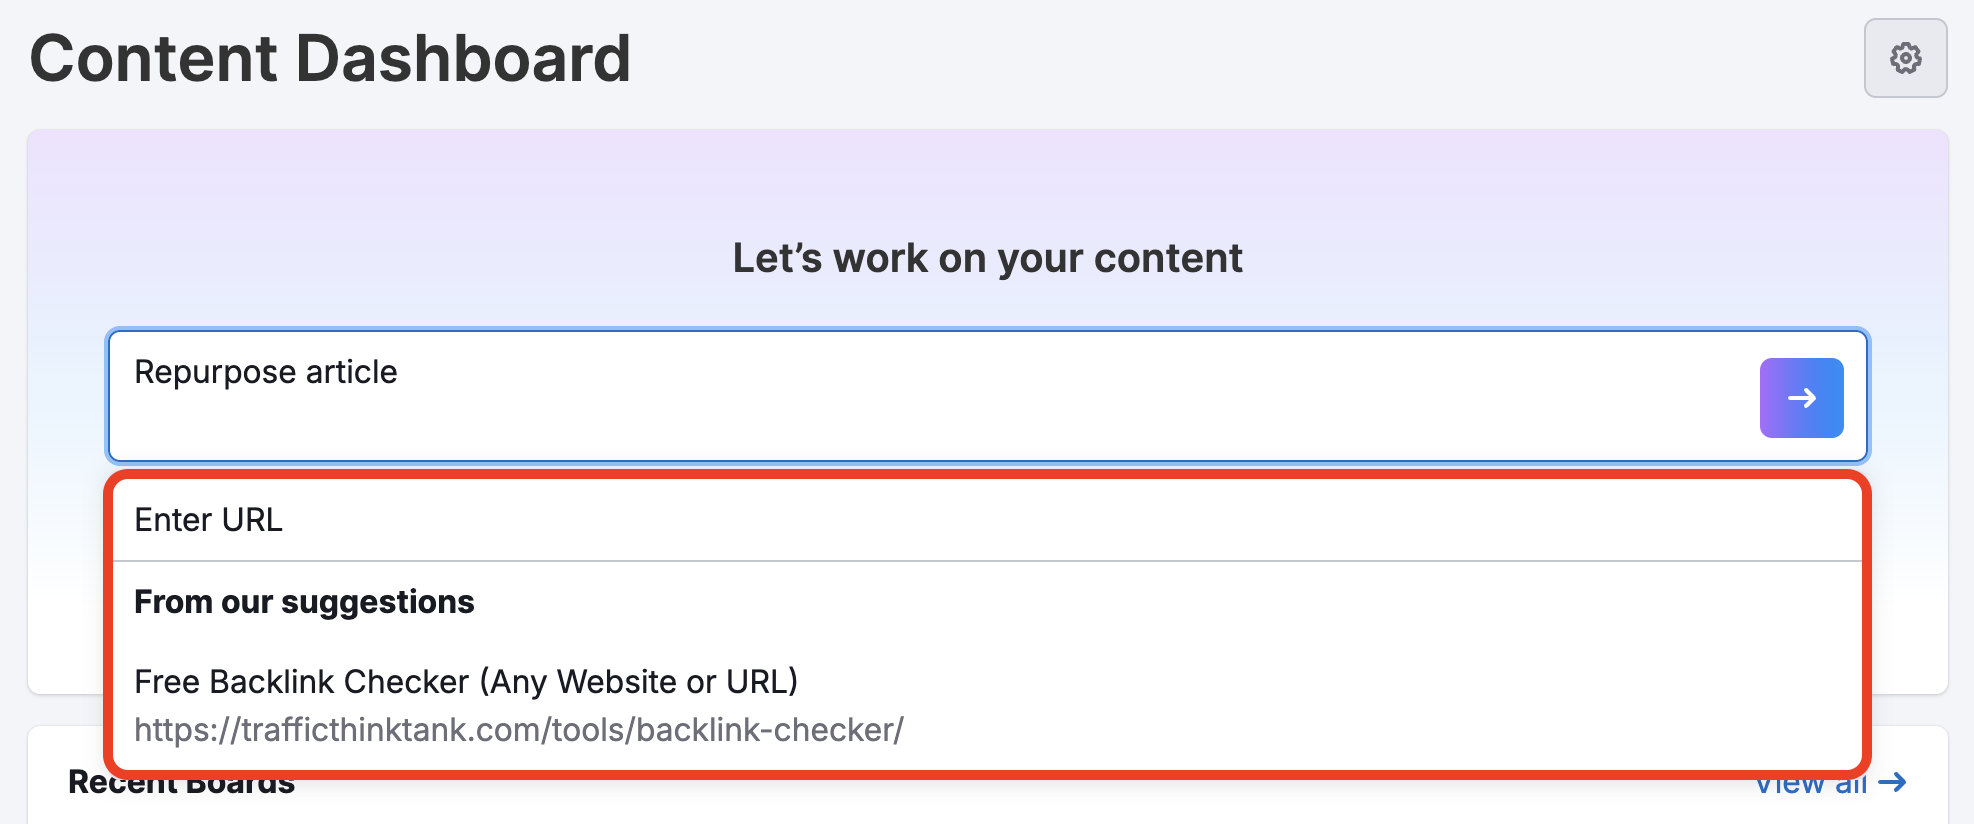Click the trafficthinktank.com suggested link
Screen dimensions: 1974x824
pos(518,730)
